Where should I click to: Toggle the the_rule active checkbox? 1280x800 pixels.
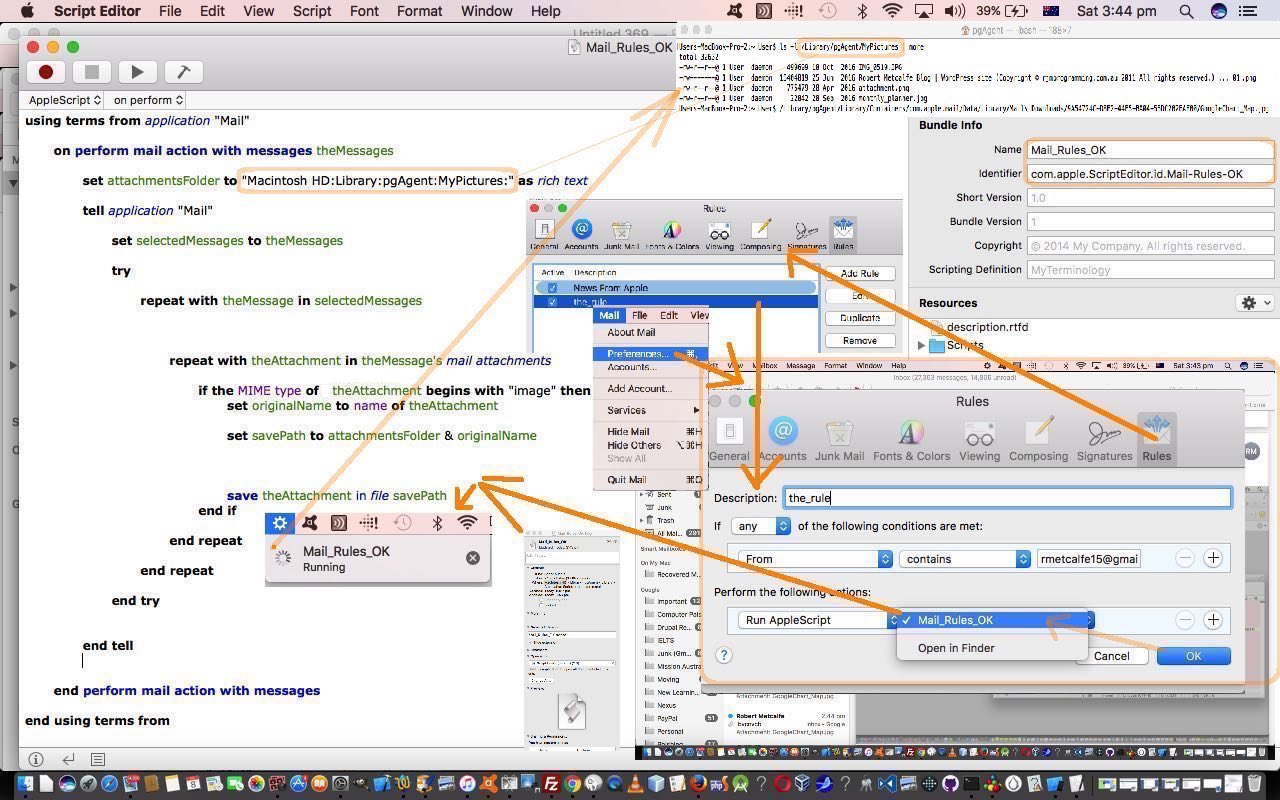click(x=552, y=302)
